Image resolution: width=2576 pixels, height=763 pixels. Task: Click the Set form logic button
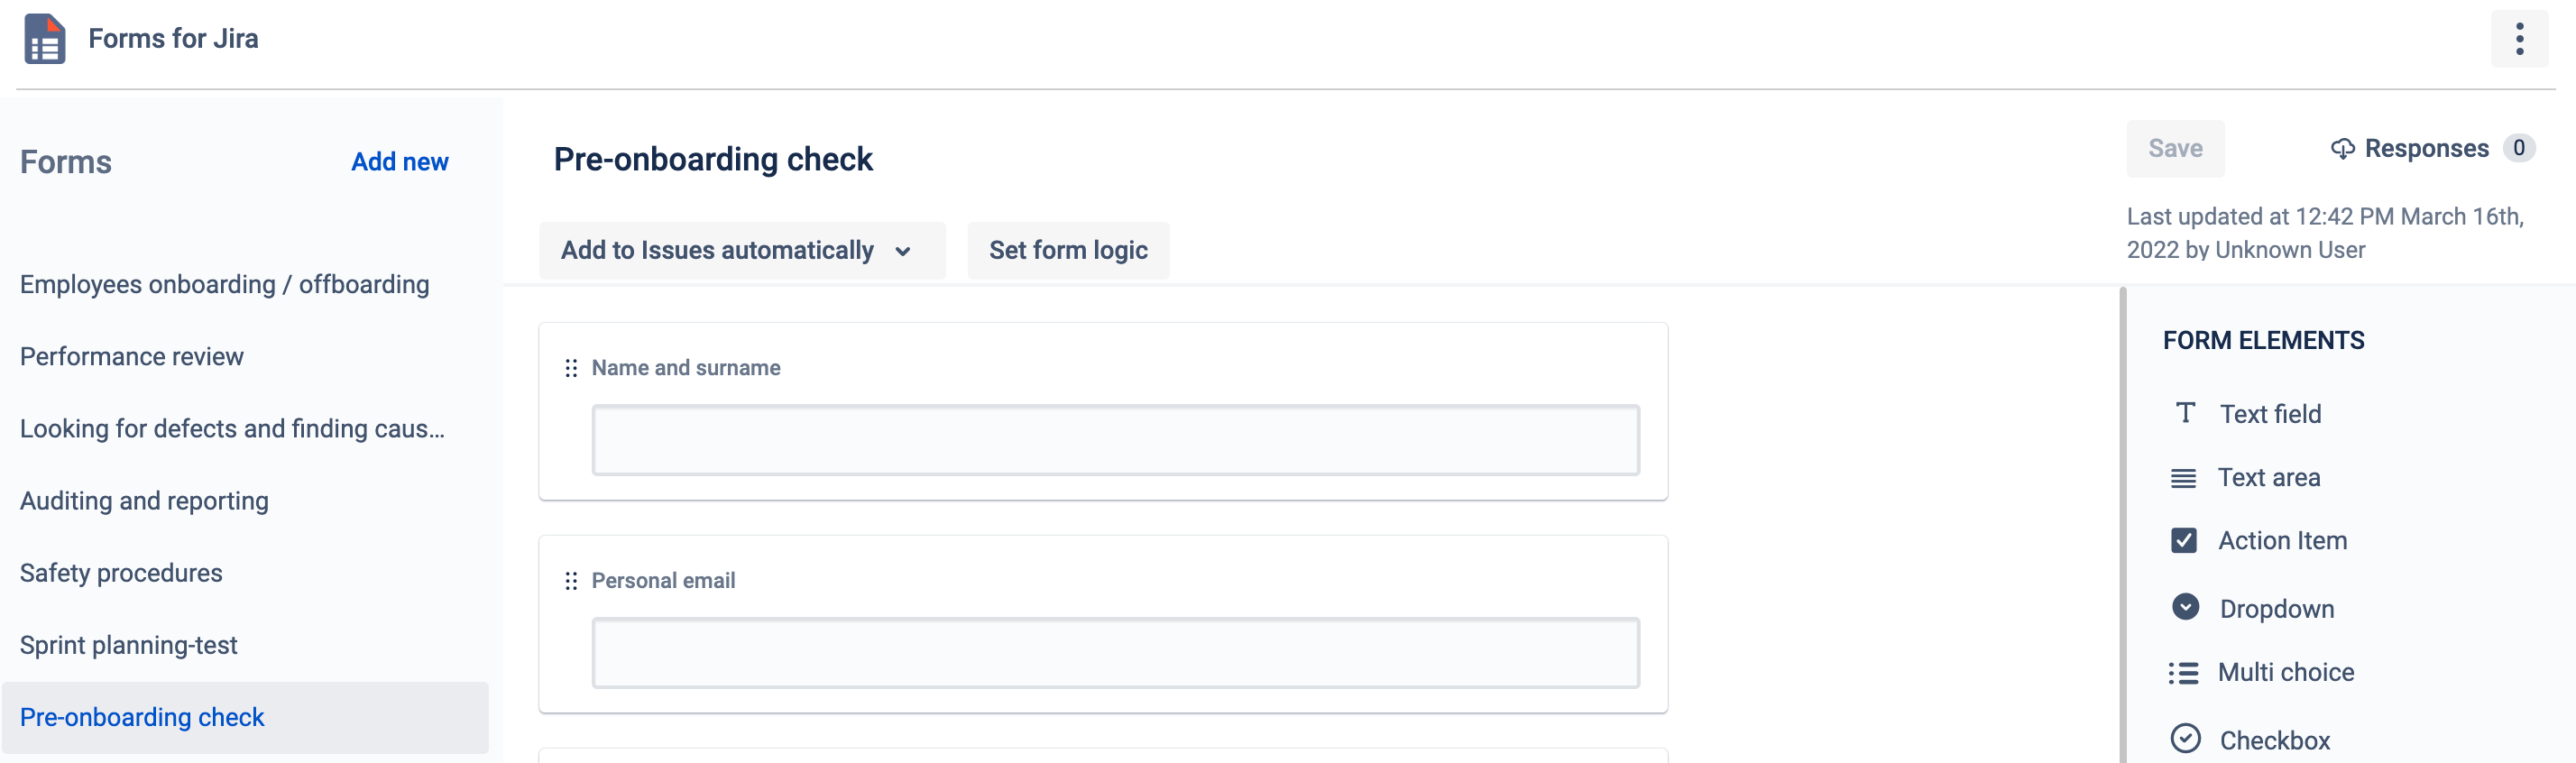(x=1068, y=250)
